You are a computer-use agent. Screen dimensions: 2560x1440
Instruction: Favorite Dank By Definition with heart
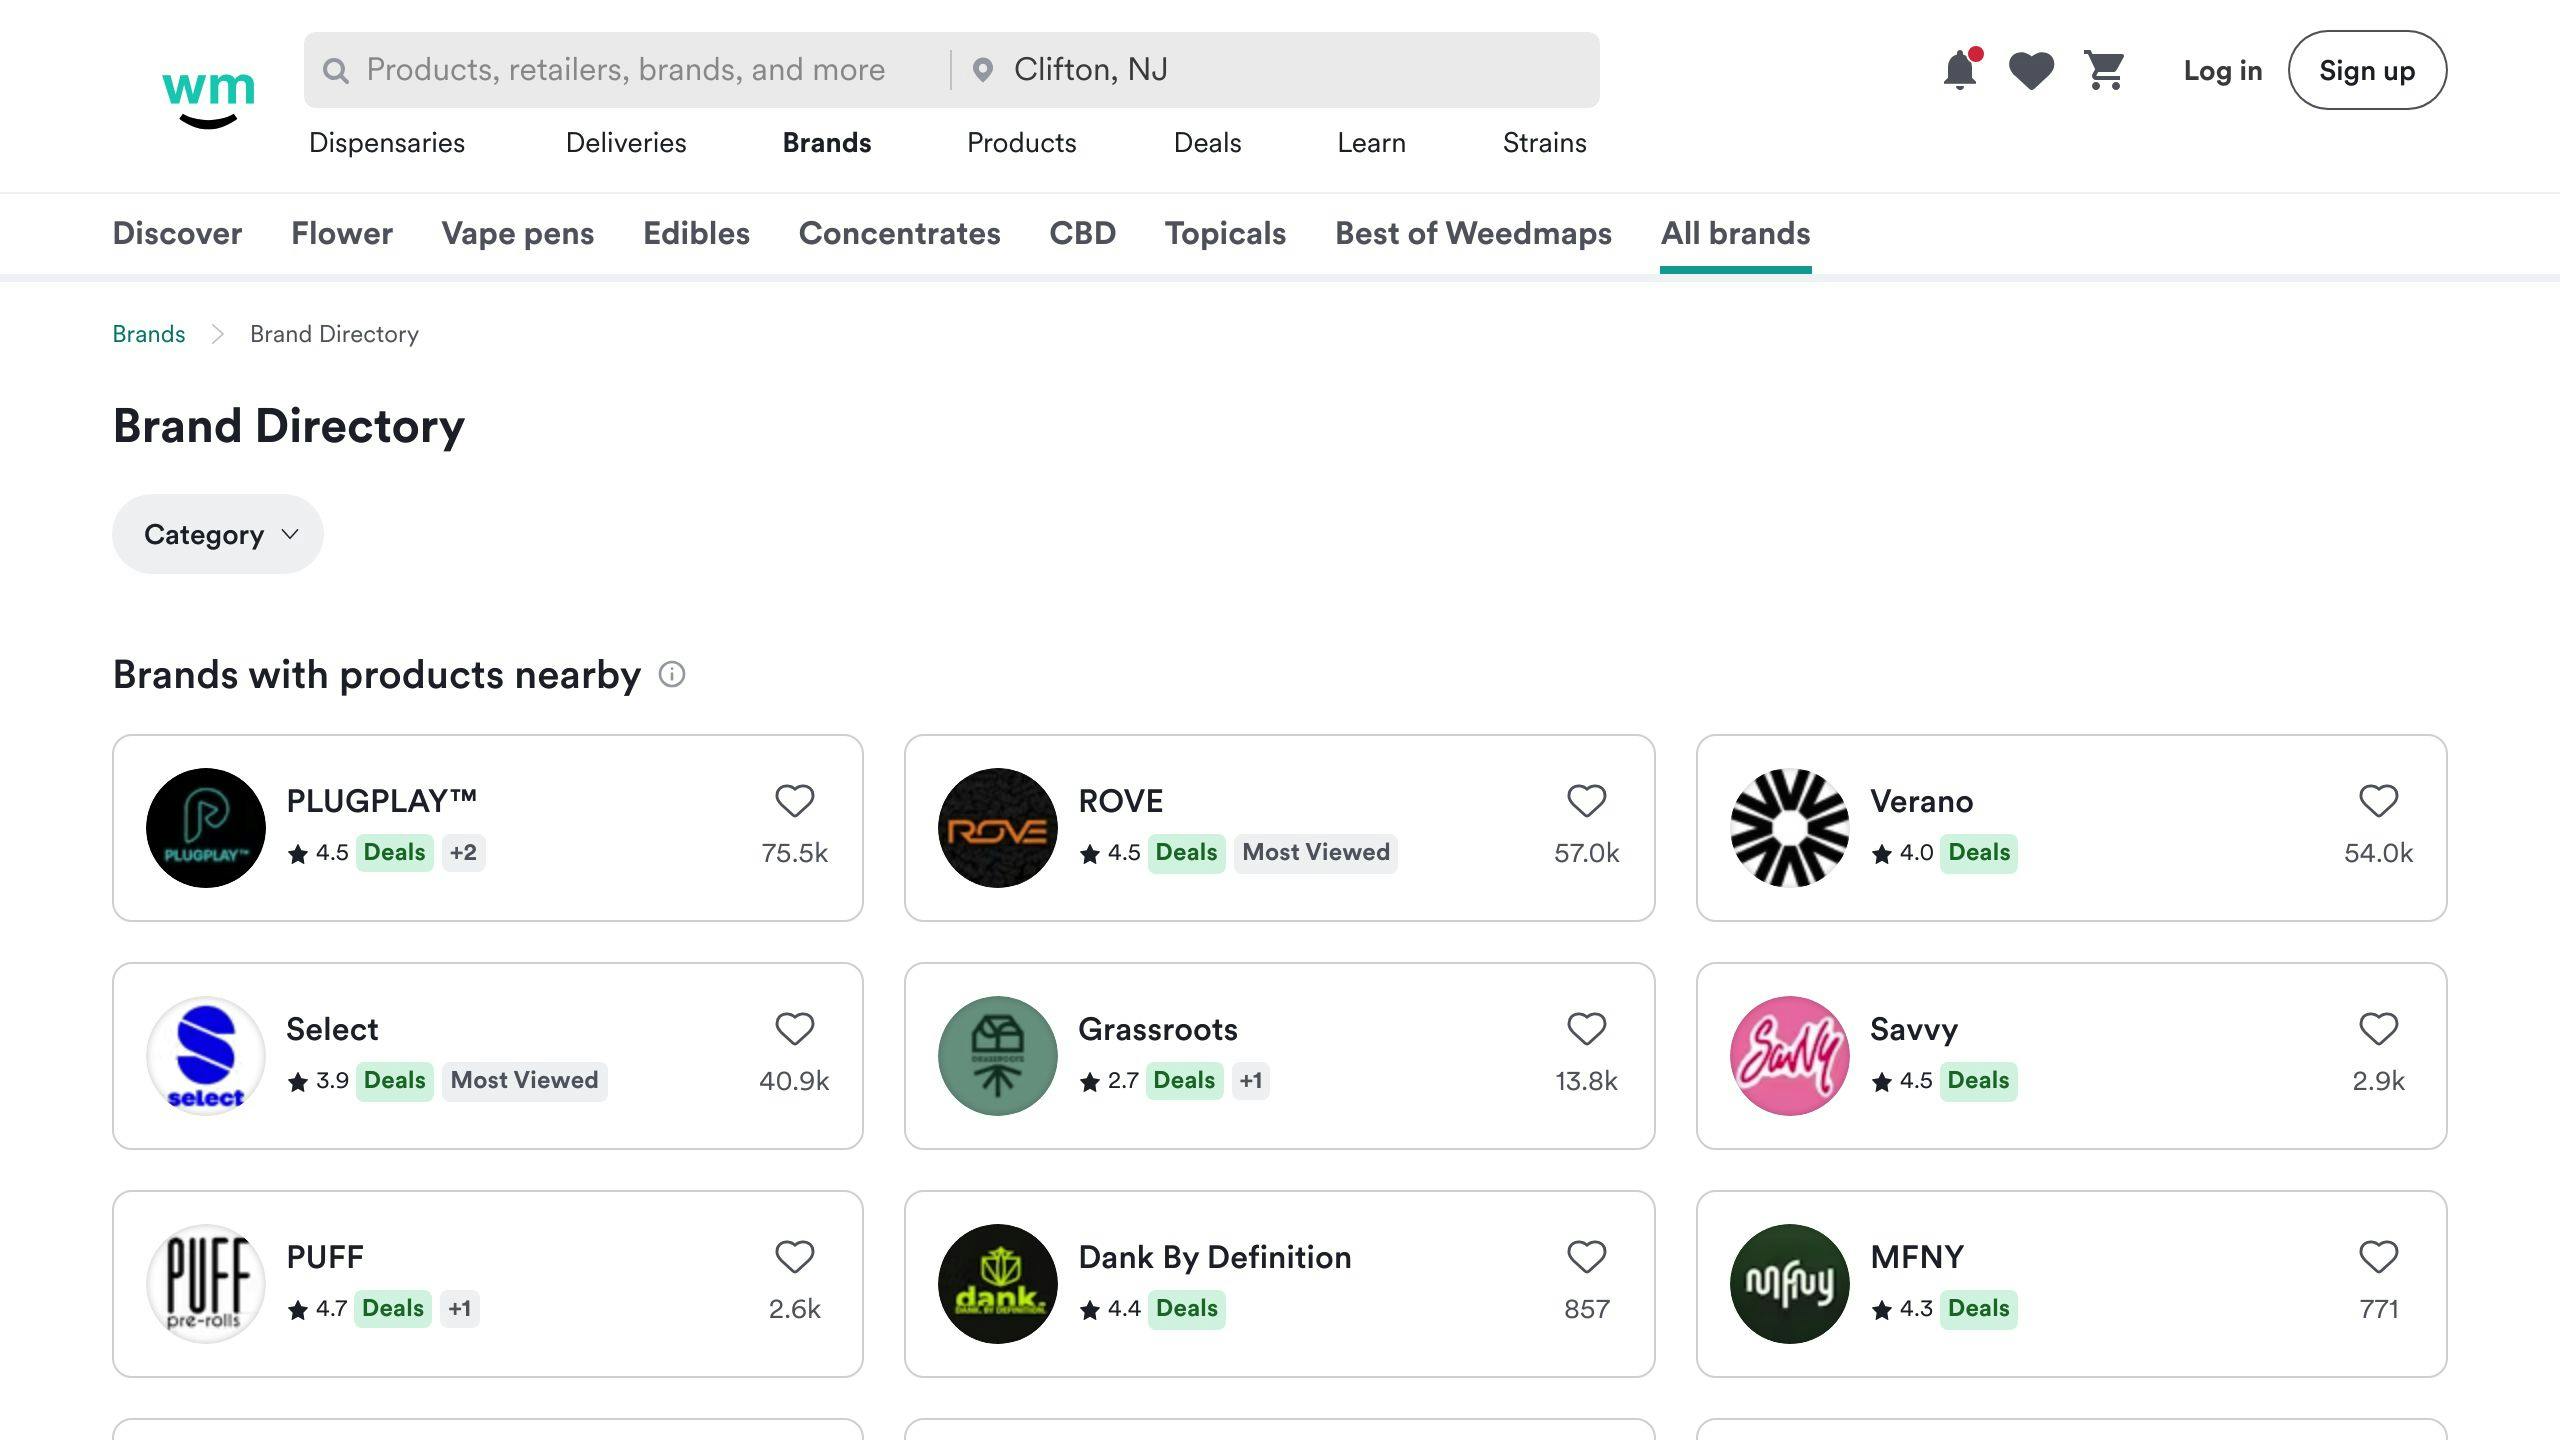[1587, 1257]
